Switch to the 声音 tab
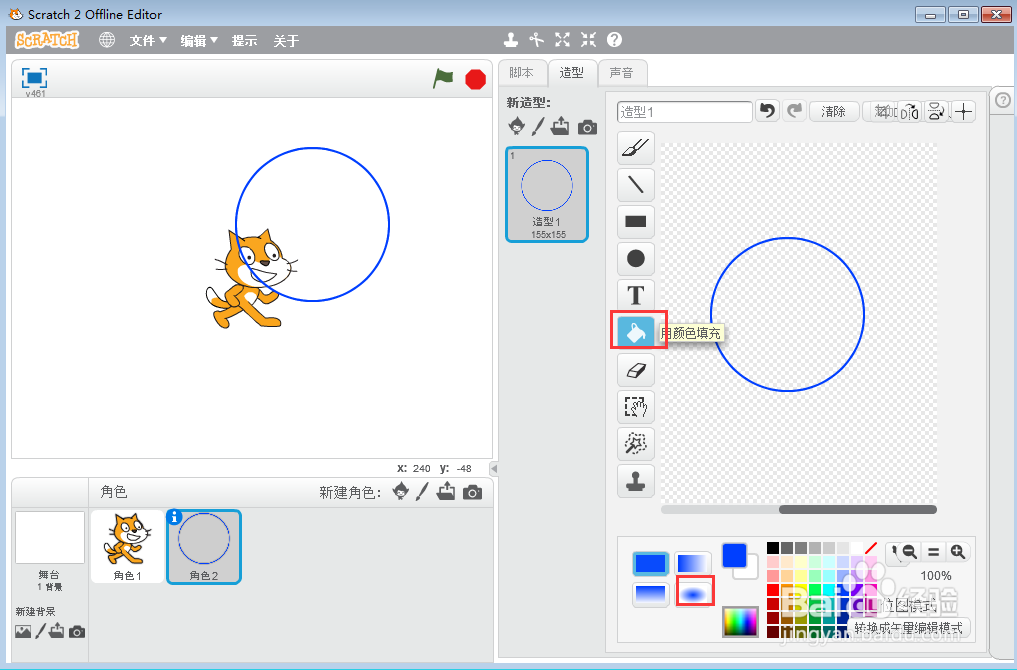The width and height of the screenshot is (1017, 670). [x=621, y=73]
